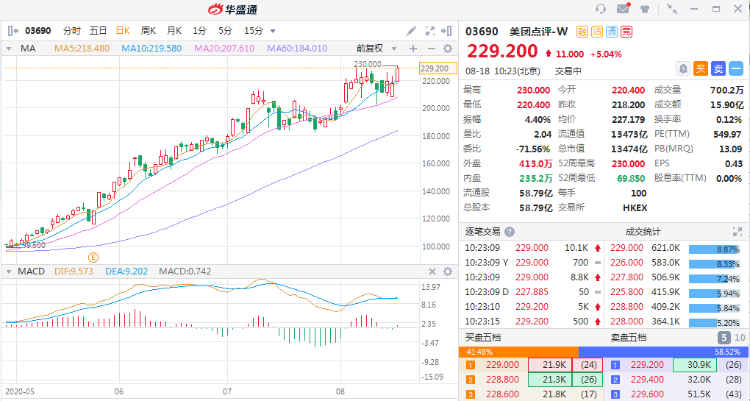Click bid price 228.800 in level 2

point(503,380)
